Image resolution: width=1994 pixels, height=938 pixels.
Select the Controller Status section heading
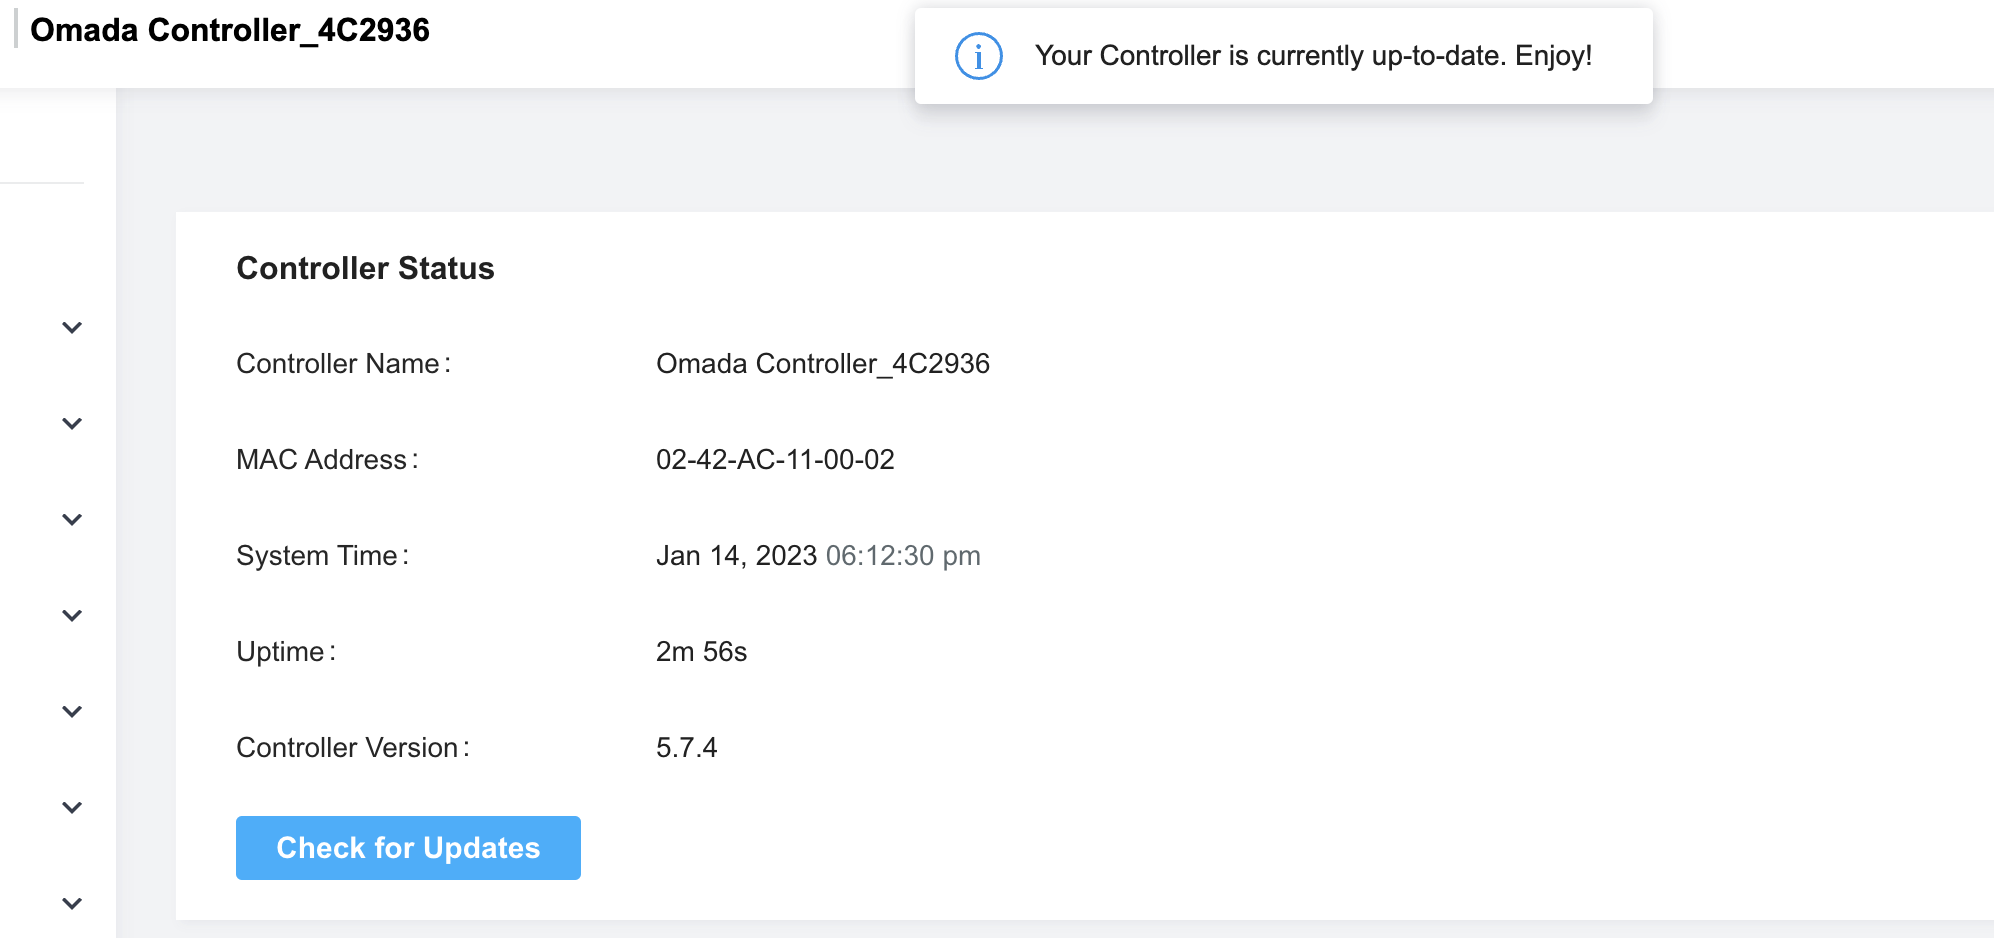[365, 268]
